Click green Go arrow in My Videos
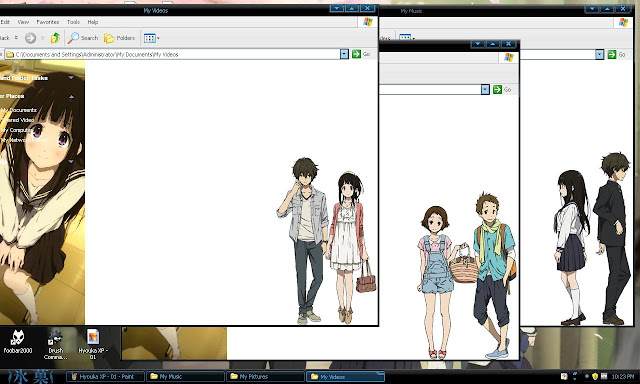640x384 pixels. click(x=356, y=54)
